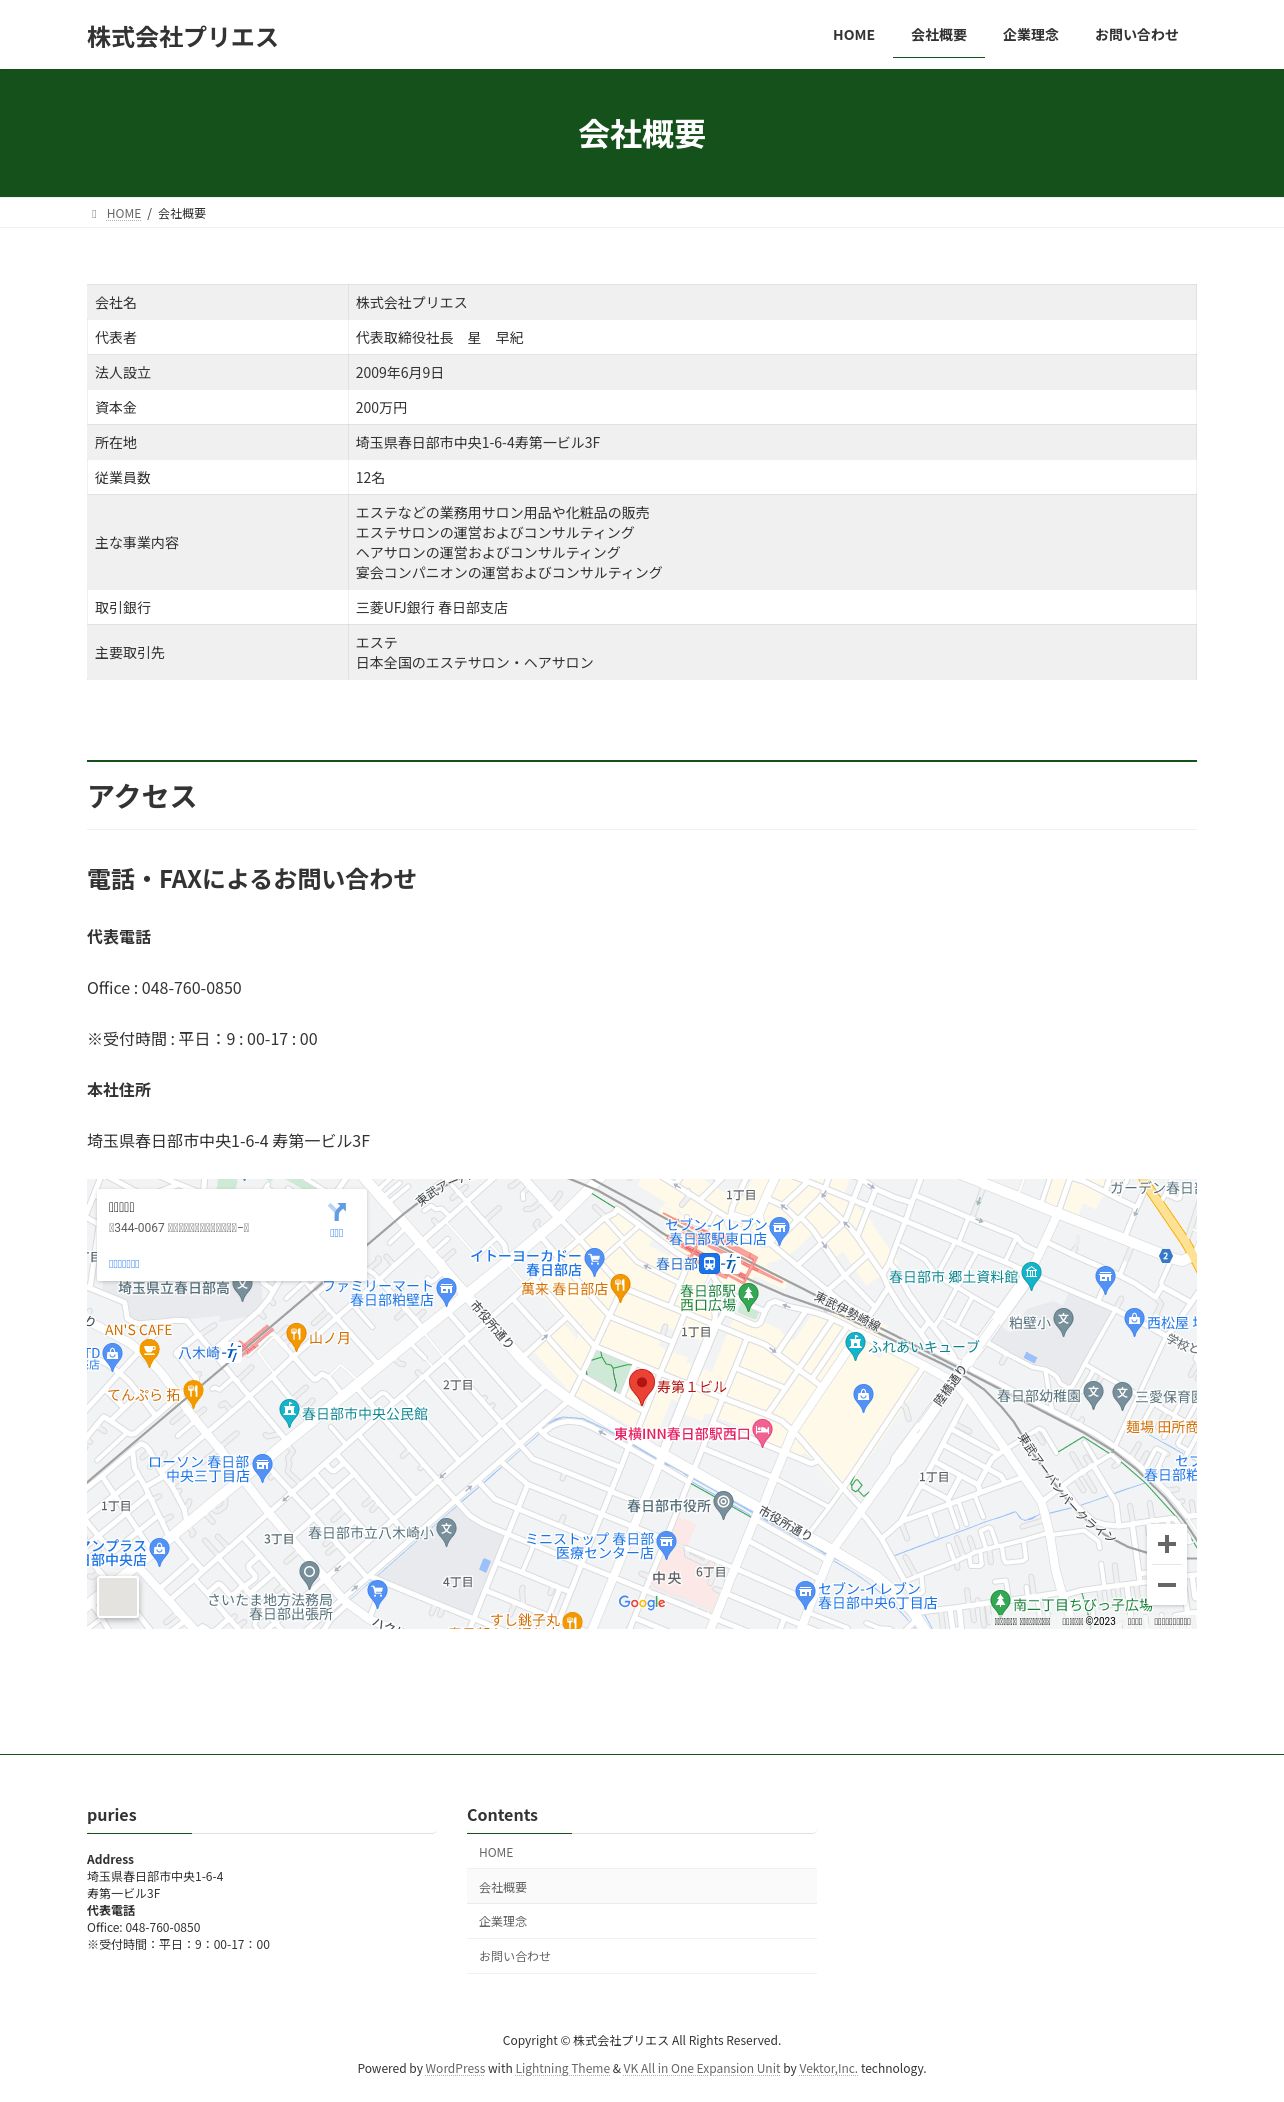The width and height of the screenshot is (1284, 2102).
Task: Click 代表取締役社長 星 早紀 table cell
Action: click(772, 337)
